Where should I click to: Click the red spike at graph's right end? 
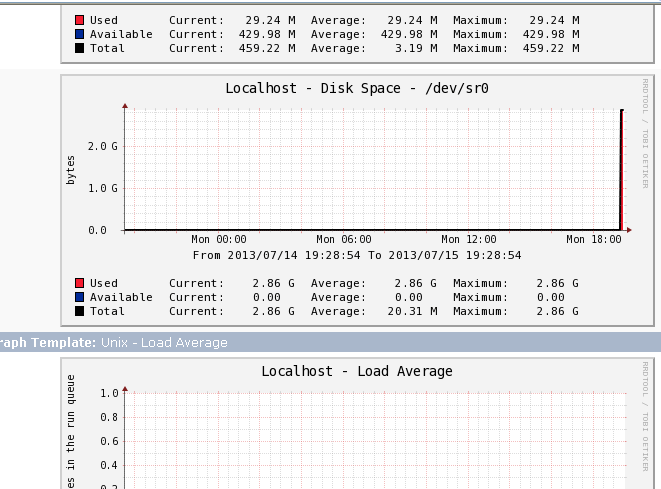[622, 170]
